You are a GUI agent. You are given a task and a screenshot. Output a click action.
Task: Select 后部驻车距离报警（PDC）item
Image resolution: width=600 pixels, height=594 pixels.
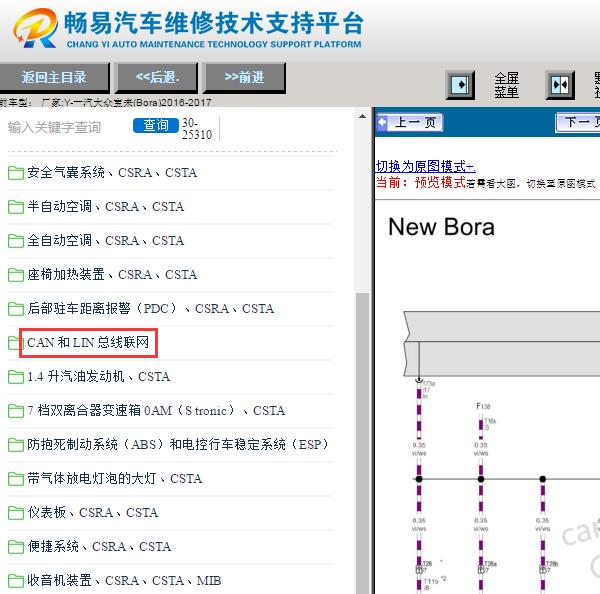[150, 309]
